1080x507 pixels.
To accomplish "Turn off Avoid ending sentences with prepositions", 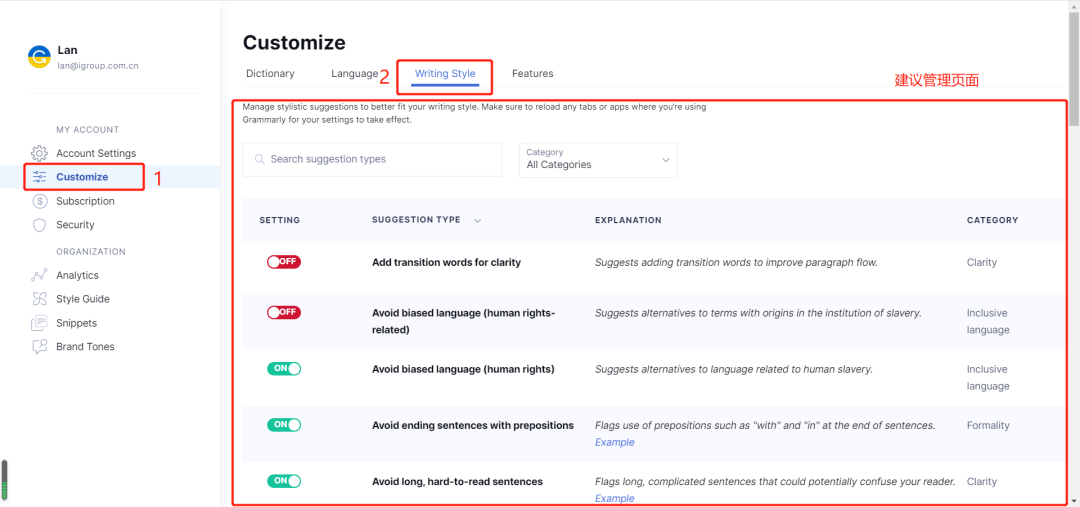I will coord(283,425).
